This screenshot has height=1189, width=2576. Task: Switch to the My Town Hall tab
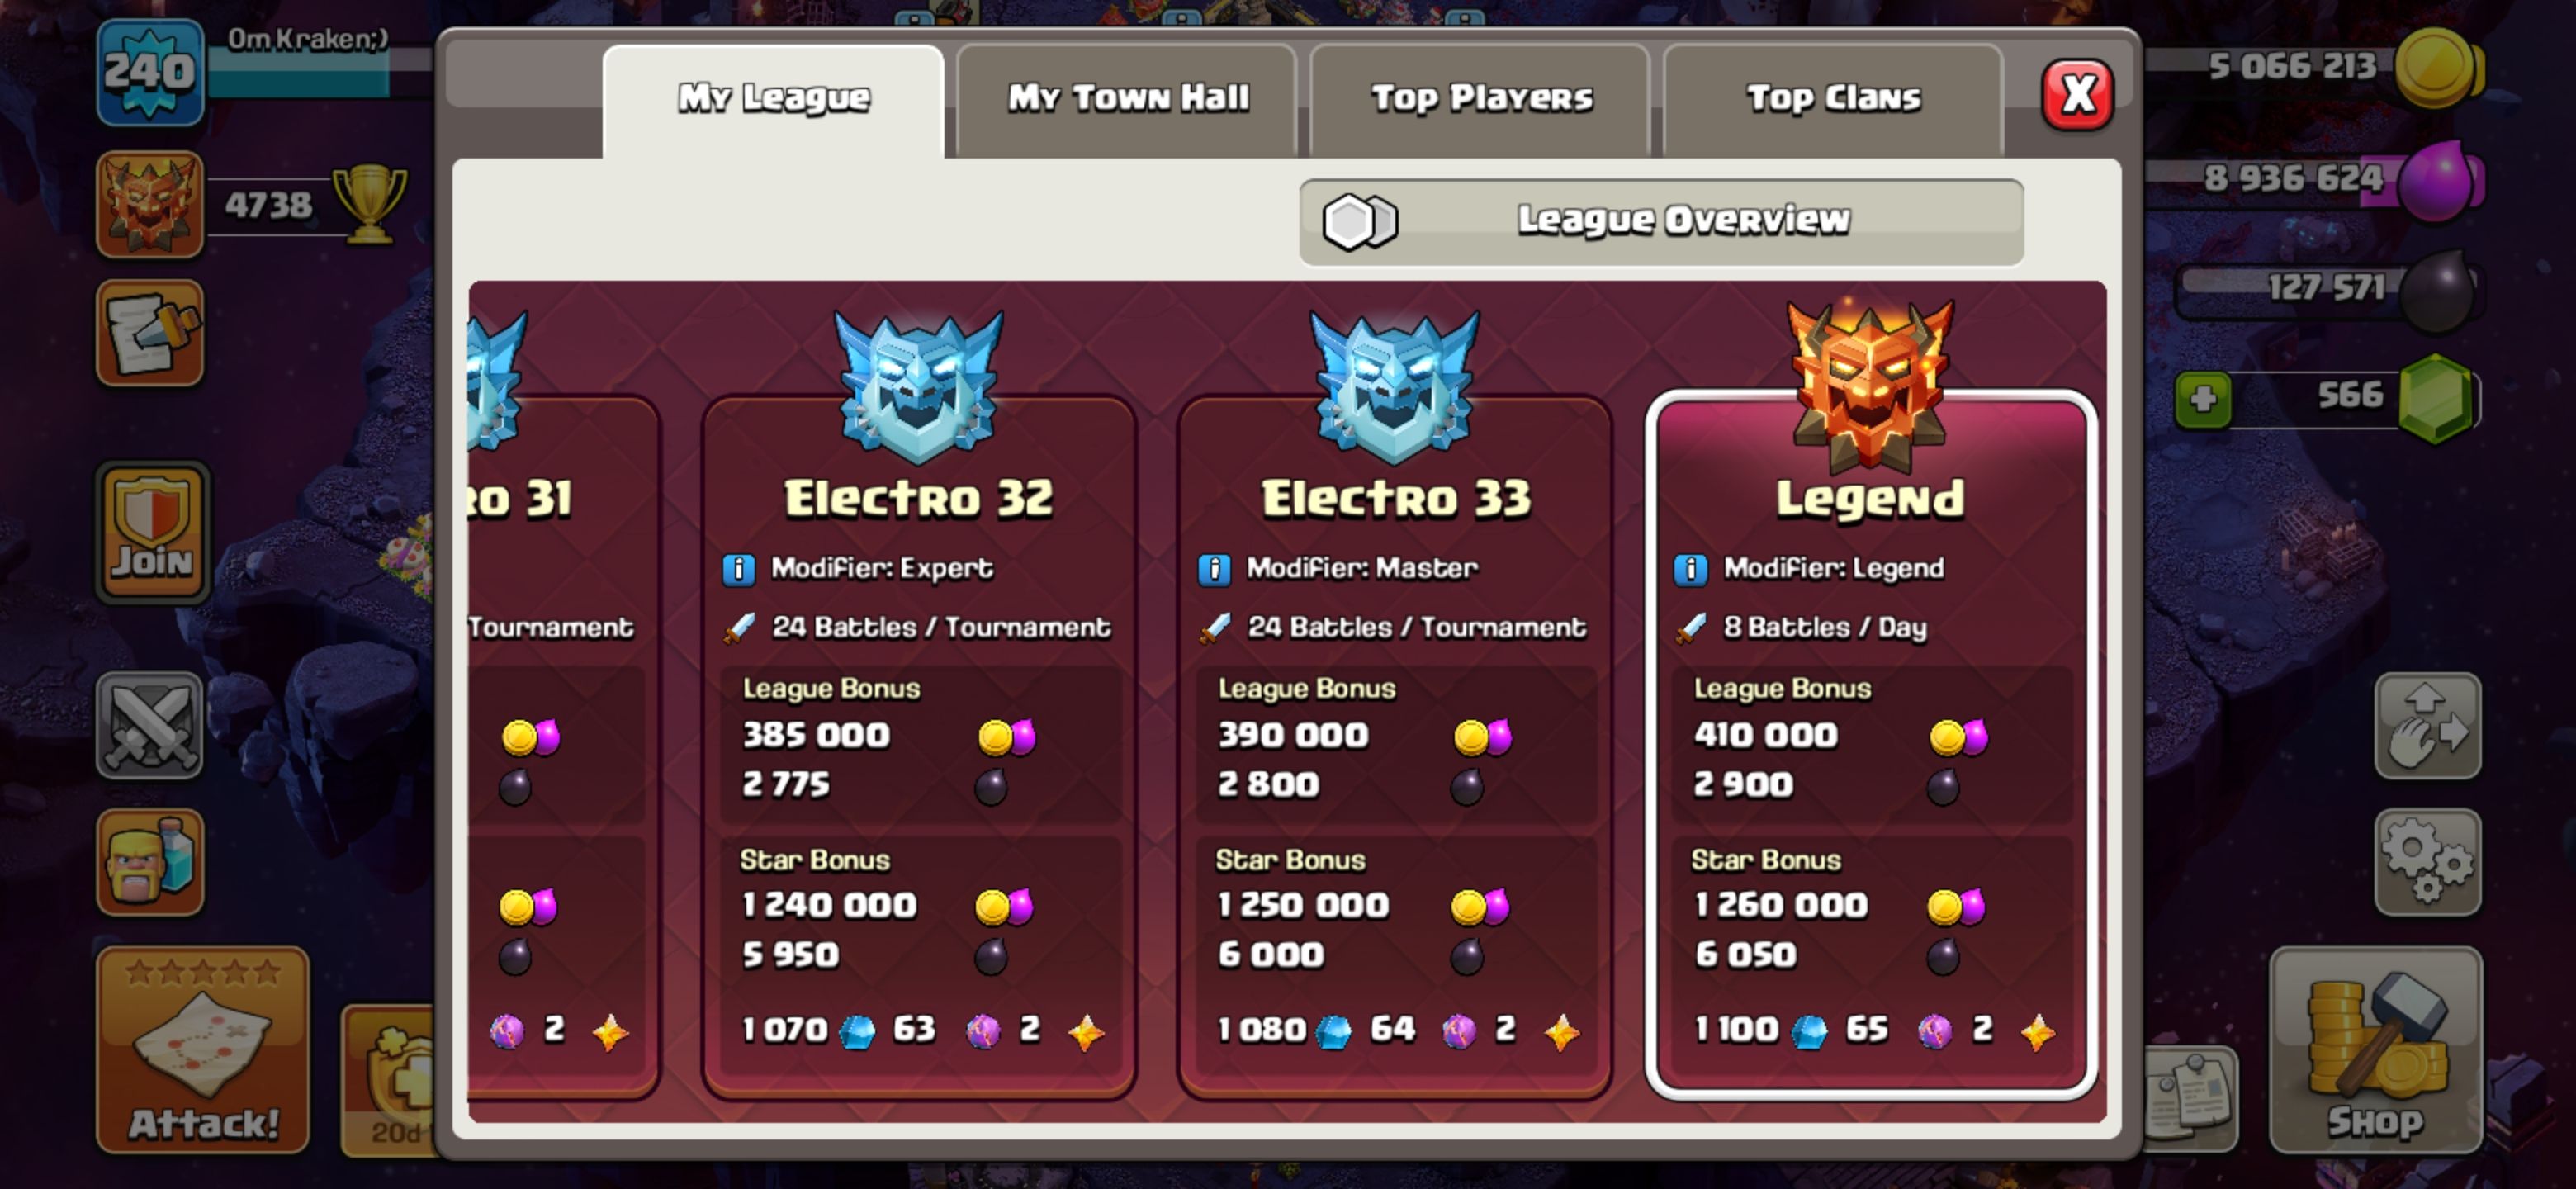coord(1127,99)
